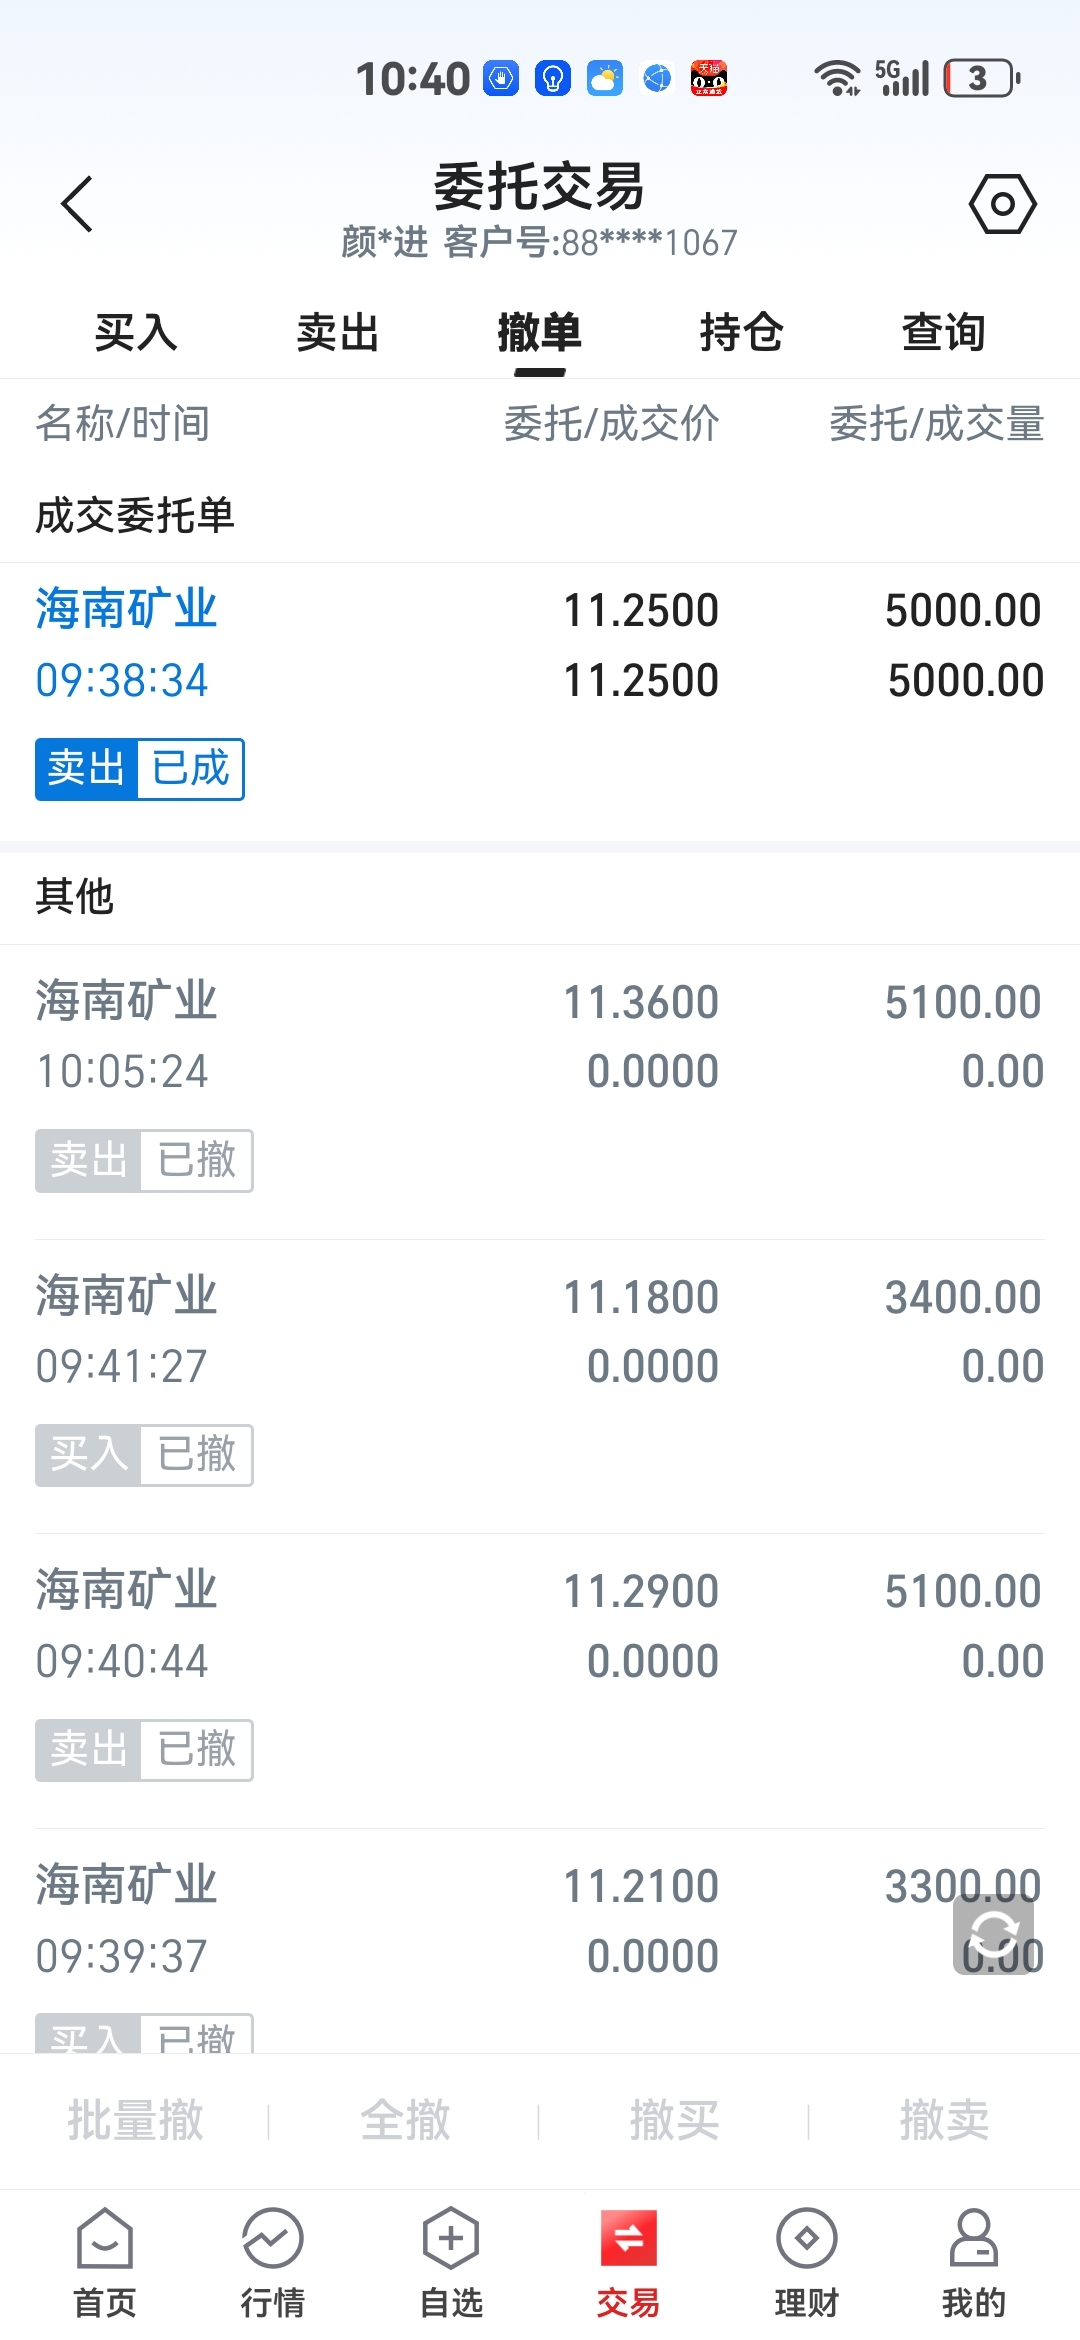Screen dimensions: 1080x2340
Task: Tap the 全撤 button
Action: 405,2120
